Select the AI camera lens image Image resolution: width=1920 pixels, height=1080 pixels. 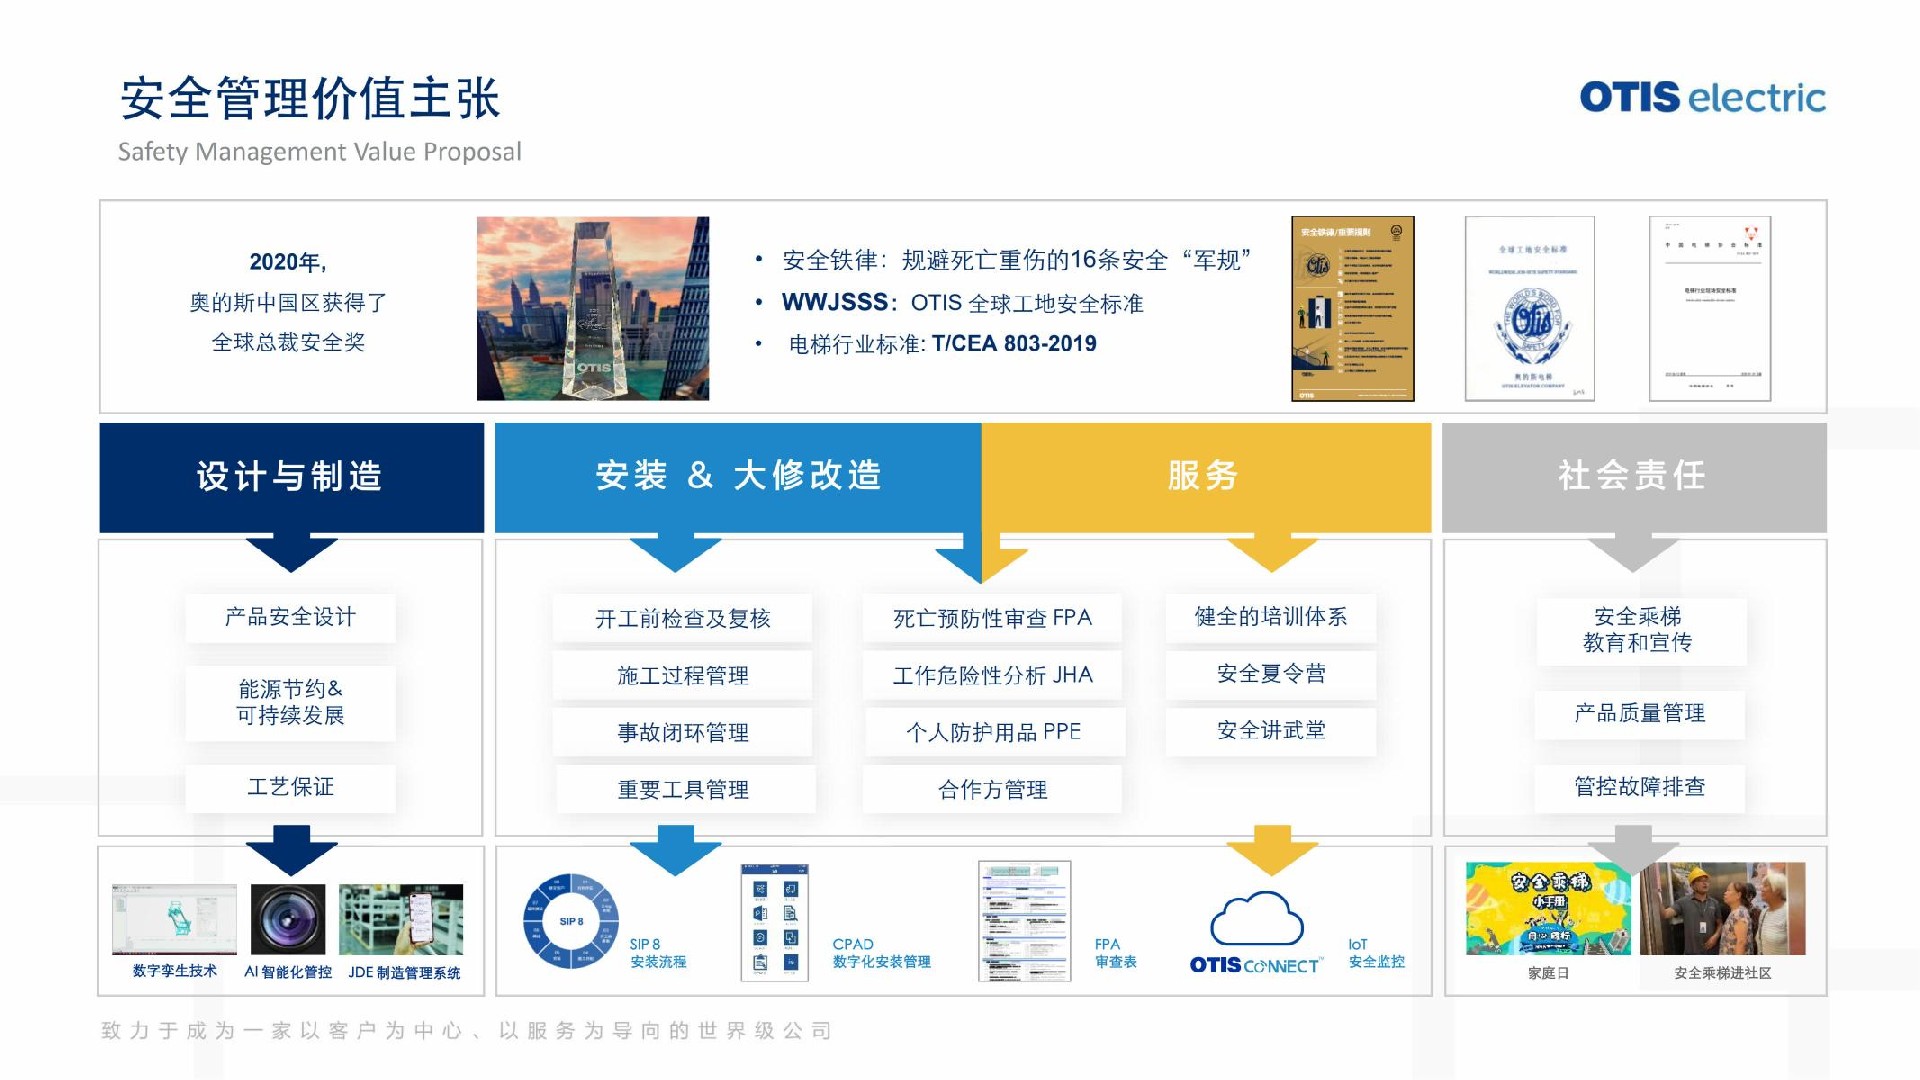pos(288,920)
